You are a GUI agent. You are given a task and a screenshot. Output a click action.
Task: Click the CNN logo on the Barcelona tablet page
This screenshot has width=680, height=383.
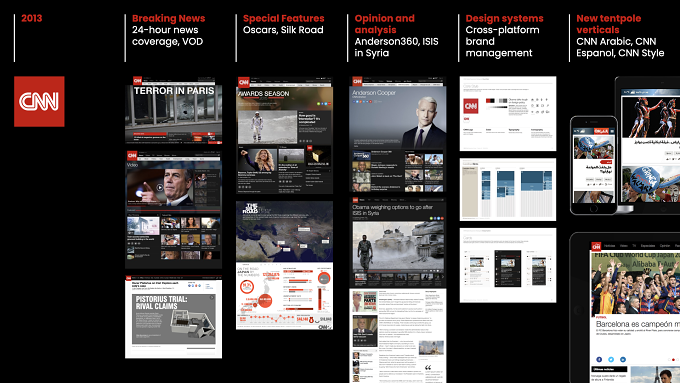point(596,246)
